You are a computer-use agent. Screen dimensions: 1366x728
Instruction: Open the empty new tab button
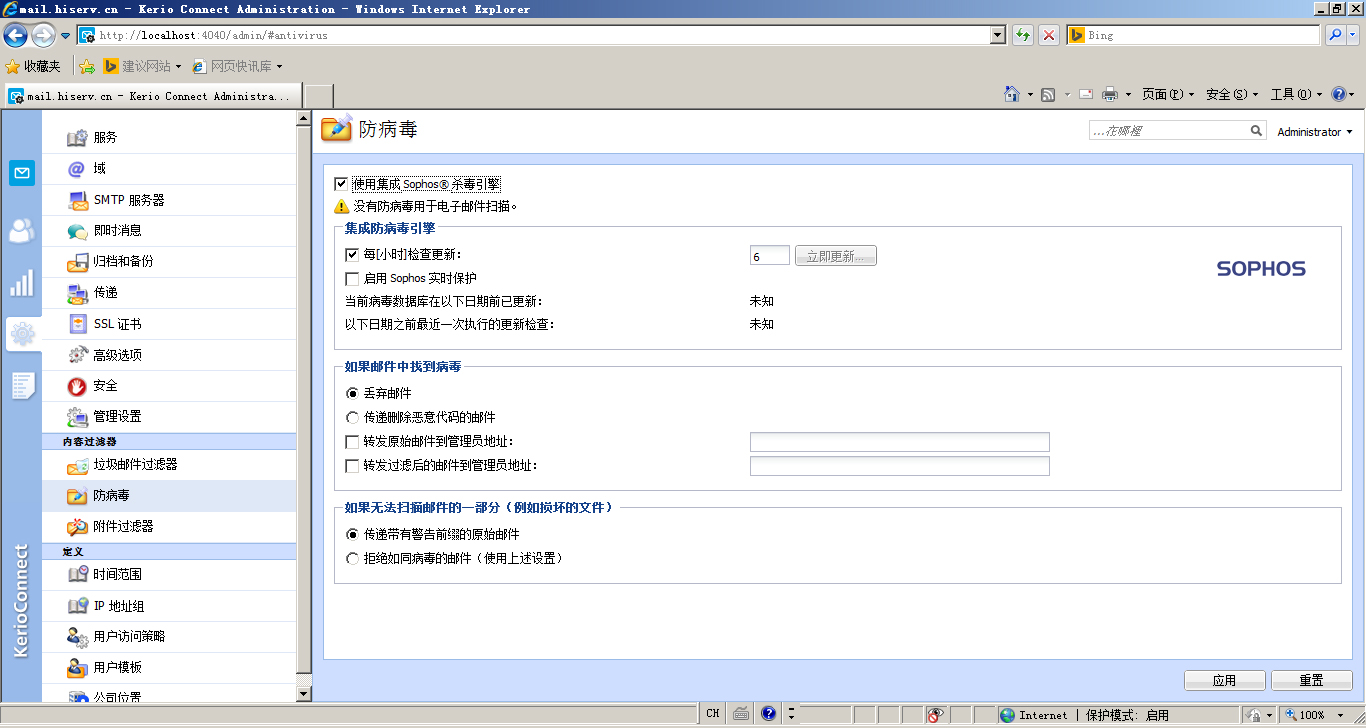coord(318,96)
